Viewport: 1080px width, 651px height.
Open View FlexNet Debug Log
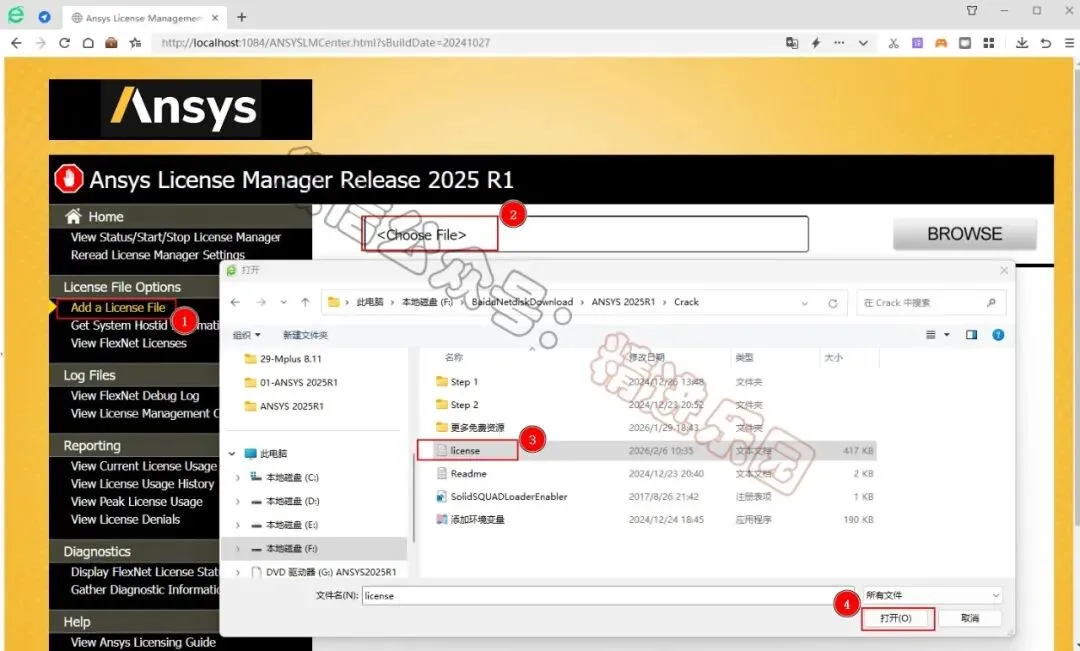pyautogui.click(x=134, y=395)
